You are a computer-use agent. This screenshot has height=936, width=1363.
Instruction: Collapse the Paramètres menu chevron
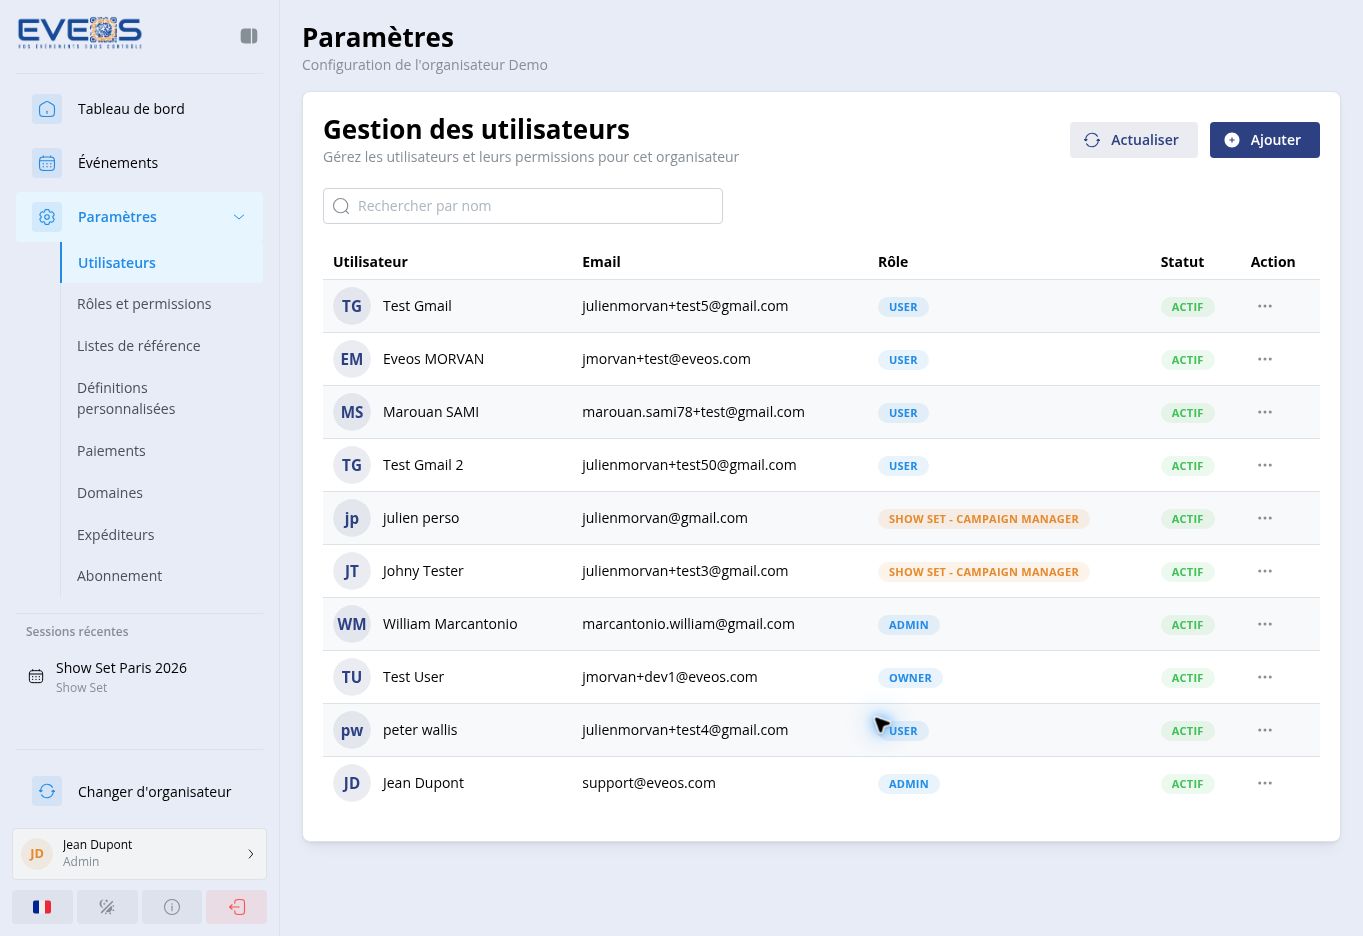point(239,217)
